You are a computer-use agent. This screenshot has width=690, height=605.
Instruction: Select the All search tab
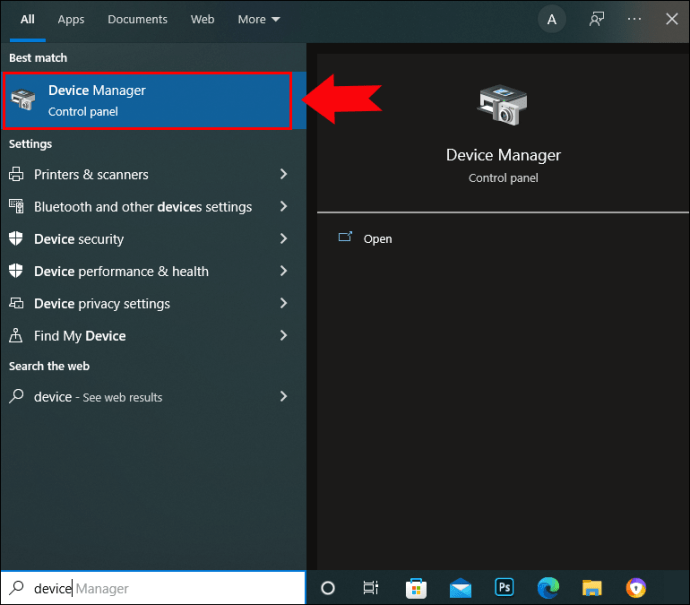(27, 19)
